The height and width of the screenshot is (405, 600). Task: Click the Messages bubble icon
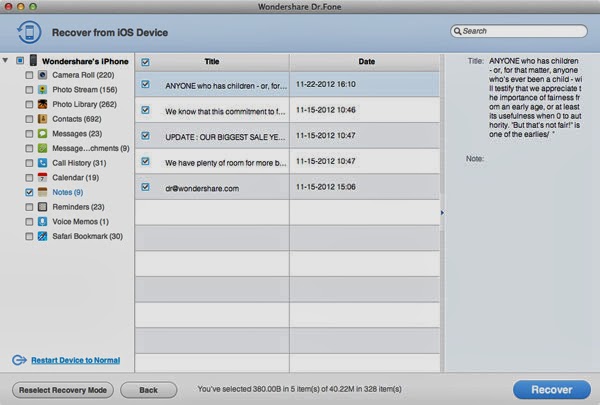click(x=42, y=134)
